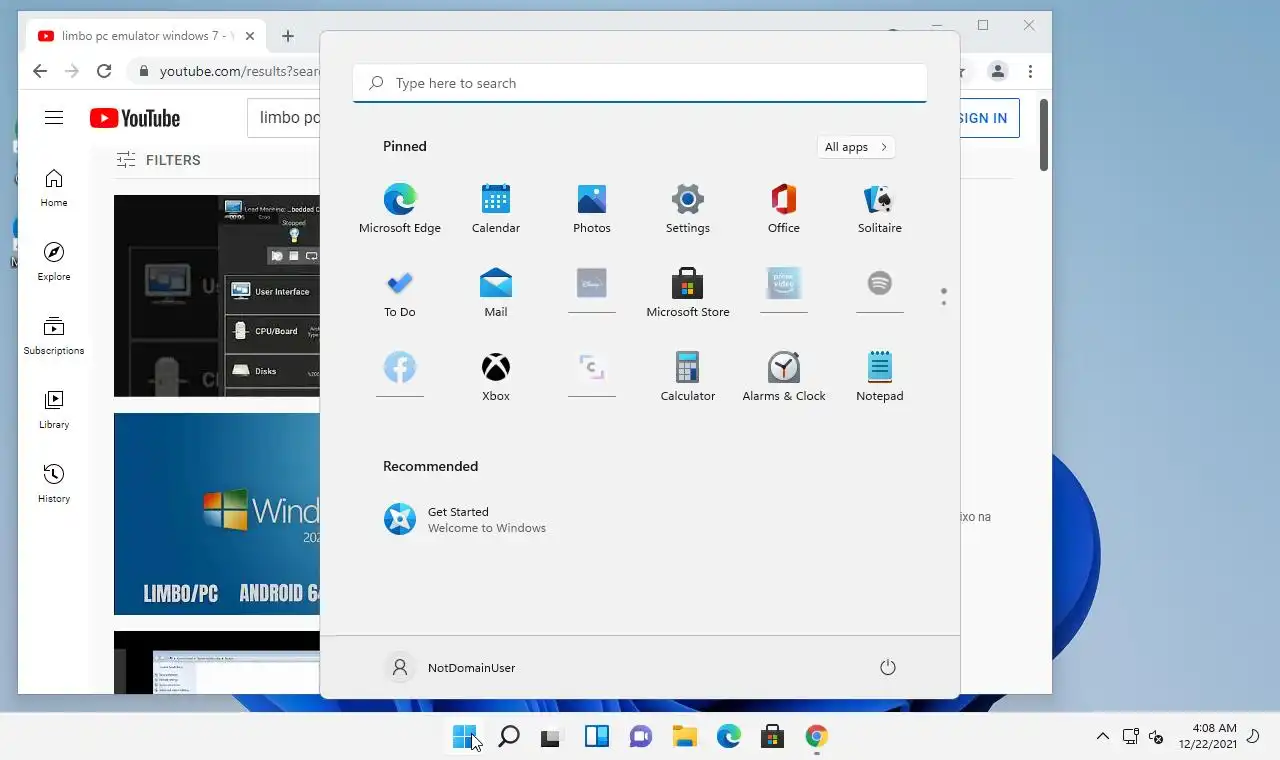Image resolution: width=1280 pixels, height=760 pixels.
Task: Open pinned Microsoft Store app
Action: point(688,293)
